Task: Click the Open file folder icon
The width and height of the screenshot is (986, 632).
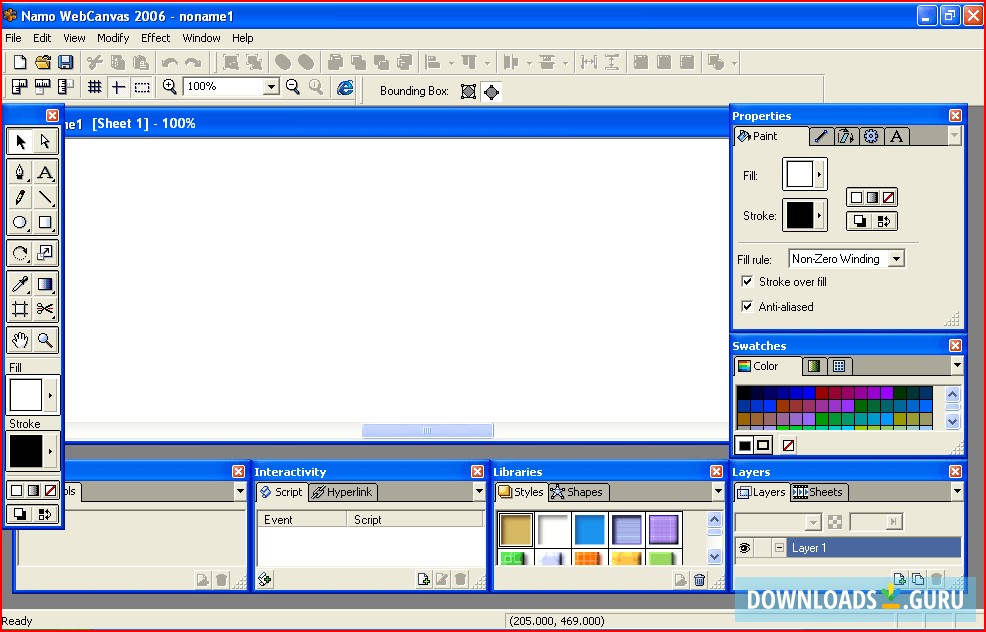Action: tap(42, 62)
